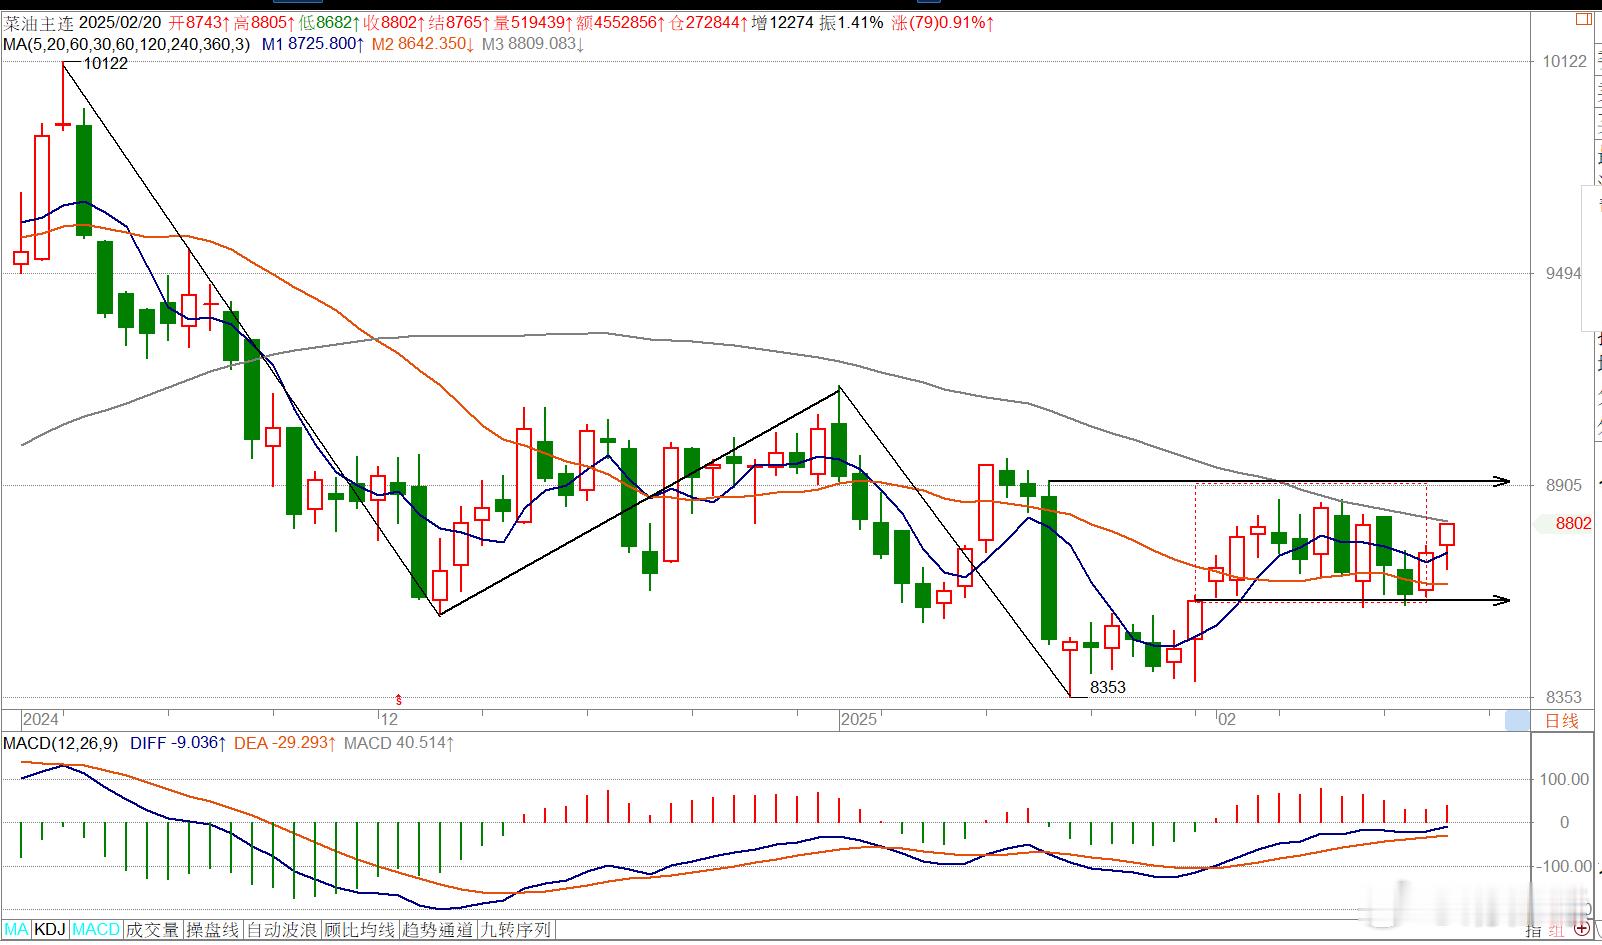The image size is (1602, 945).
Task: Switch to the 九转序列 indicator tab
Action: tap(516, 930)
